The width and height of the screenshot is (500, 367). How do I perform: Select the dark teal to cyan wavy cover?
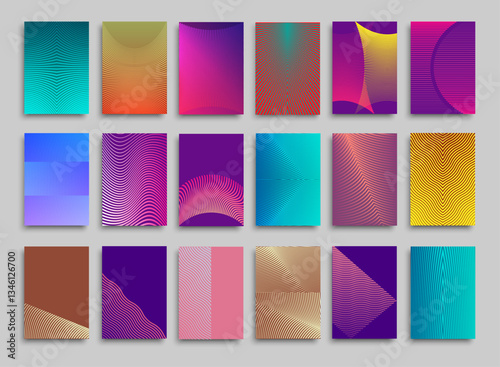(x=57, y=68)
